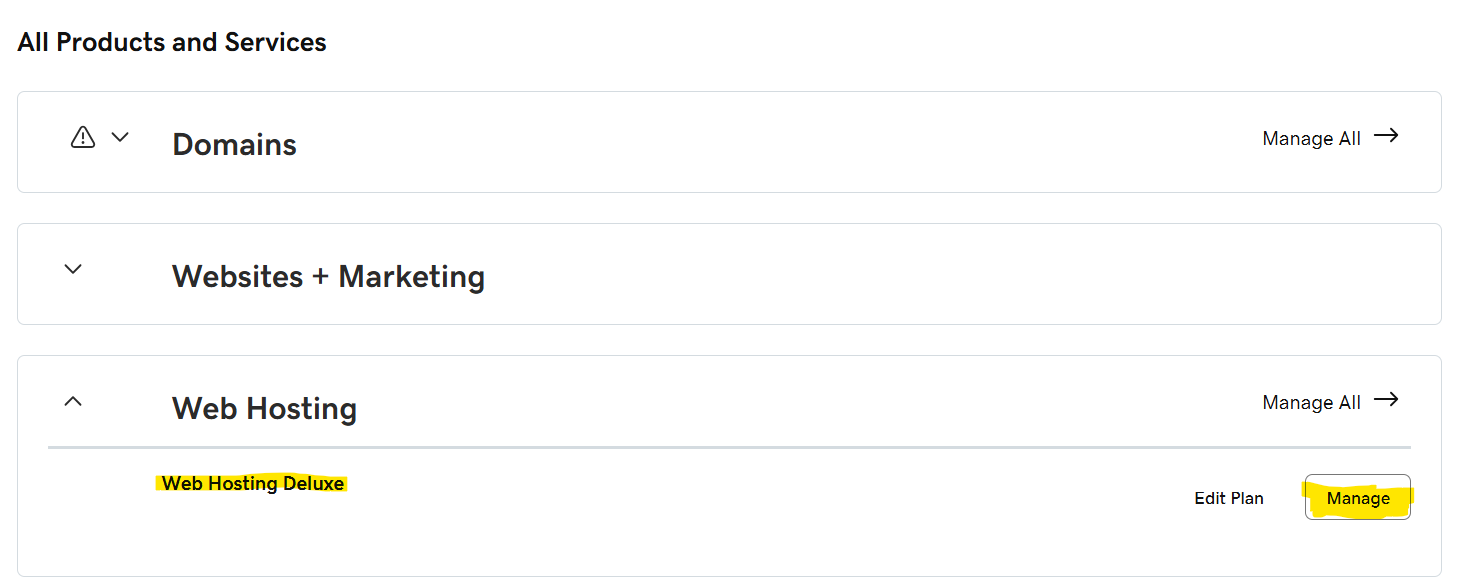Click the All Products and Services title

(x=172, y=42)
